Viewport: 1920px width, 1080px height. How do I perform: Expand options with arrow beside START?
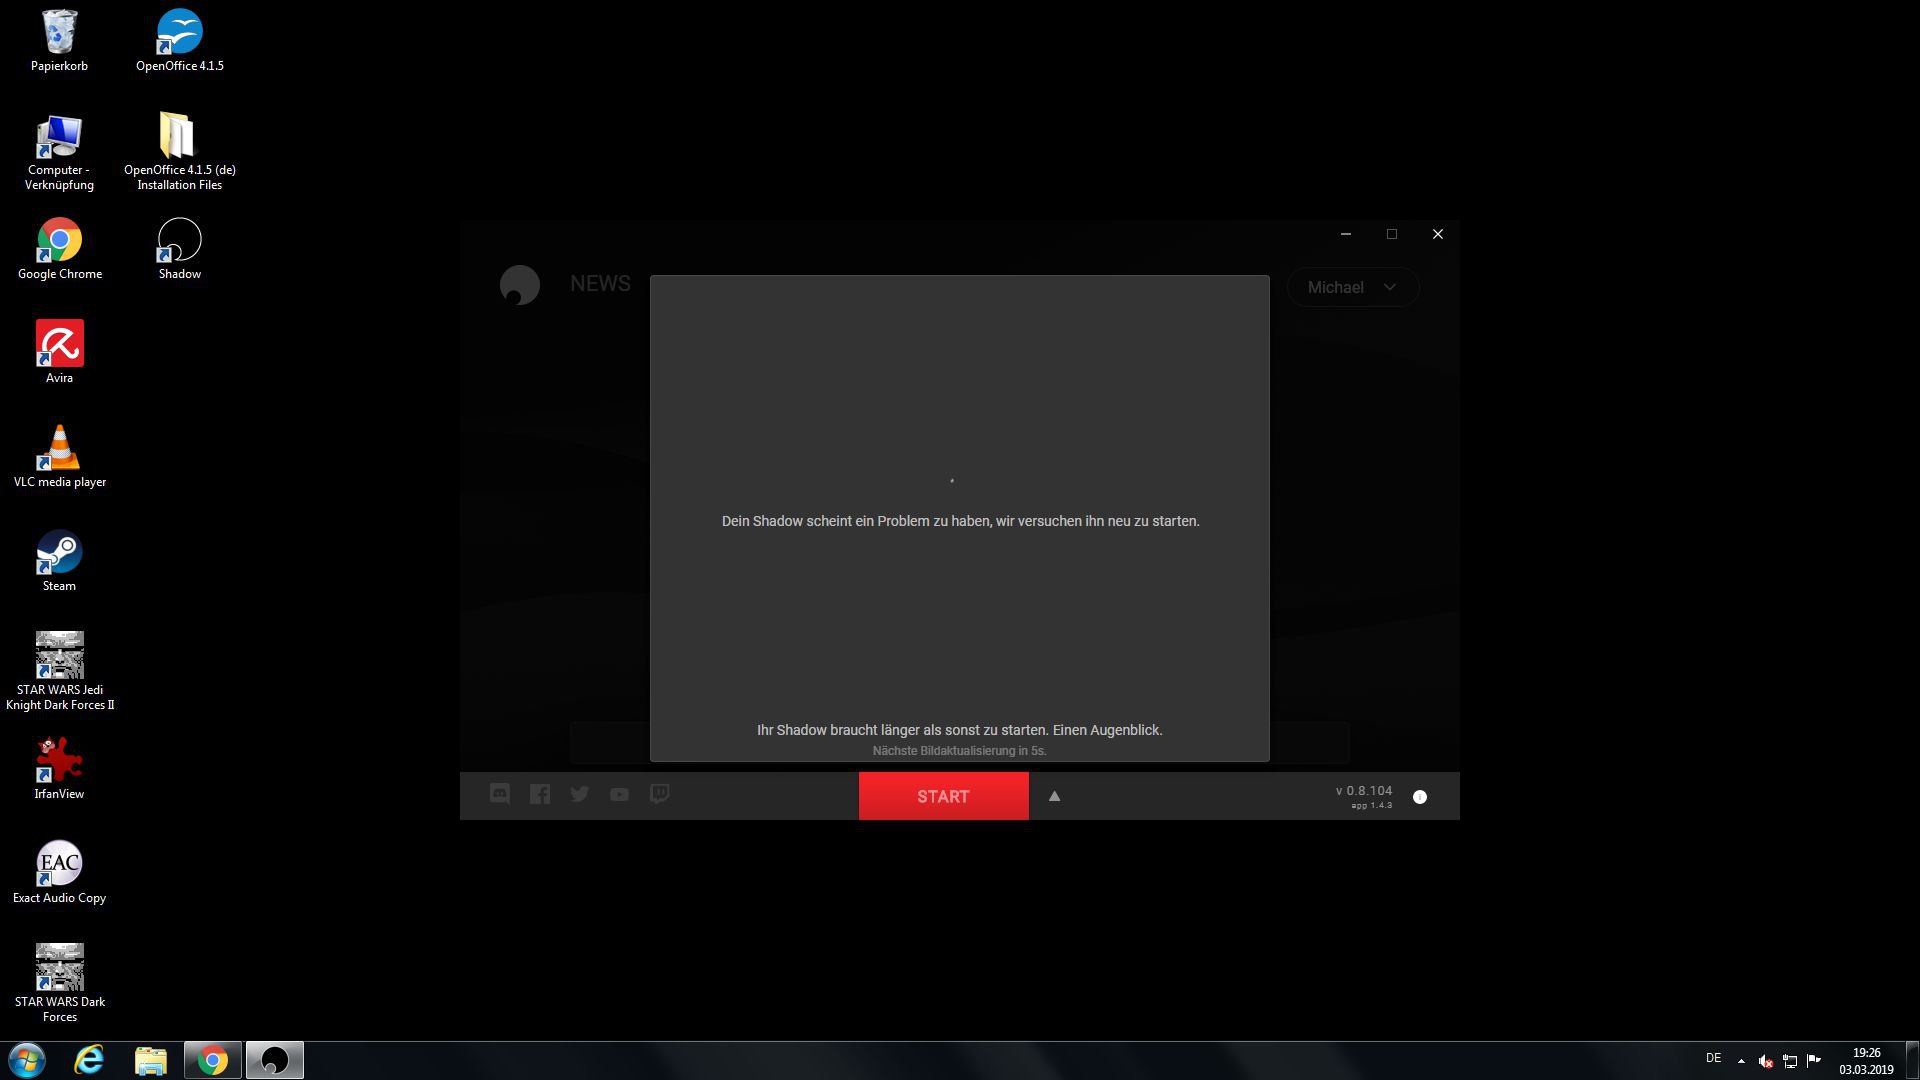(1054, 796)
